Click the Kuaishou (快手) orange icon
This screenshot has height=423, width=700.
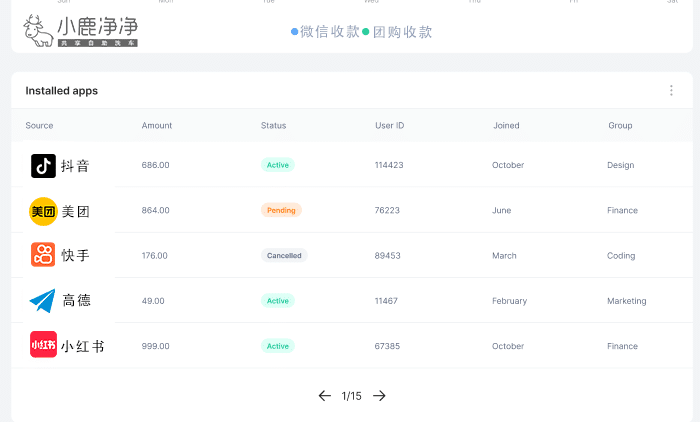tap(43, 255)
